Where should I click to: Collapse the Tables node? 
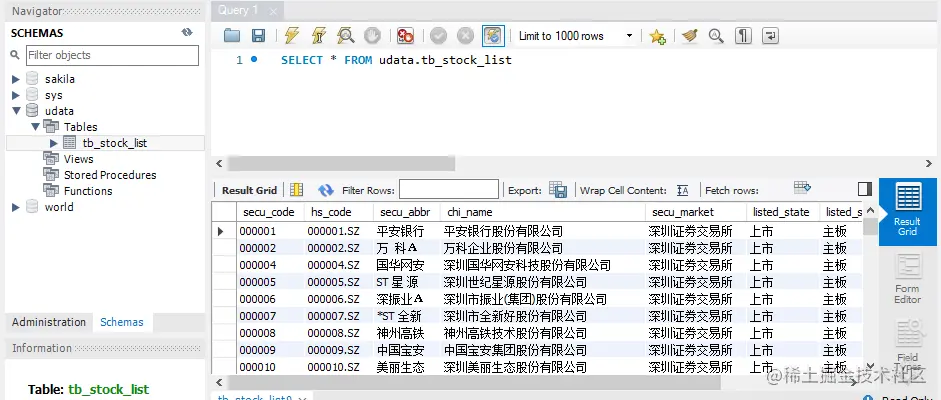pyautogui.click(x=35, y=127)
